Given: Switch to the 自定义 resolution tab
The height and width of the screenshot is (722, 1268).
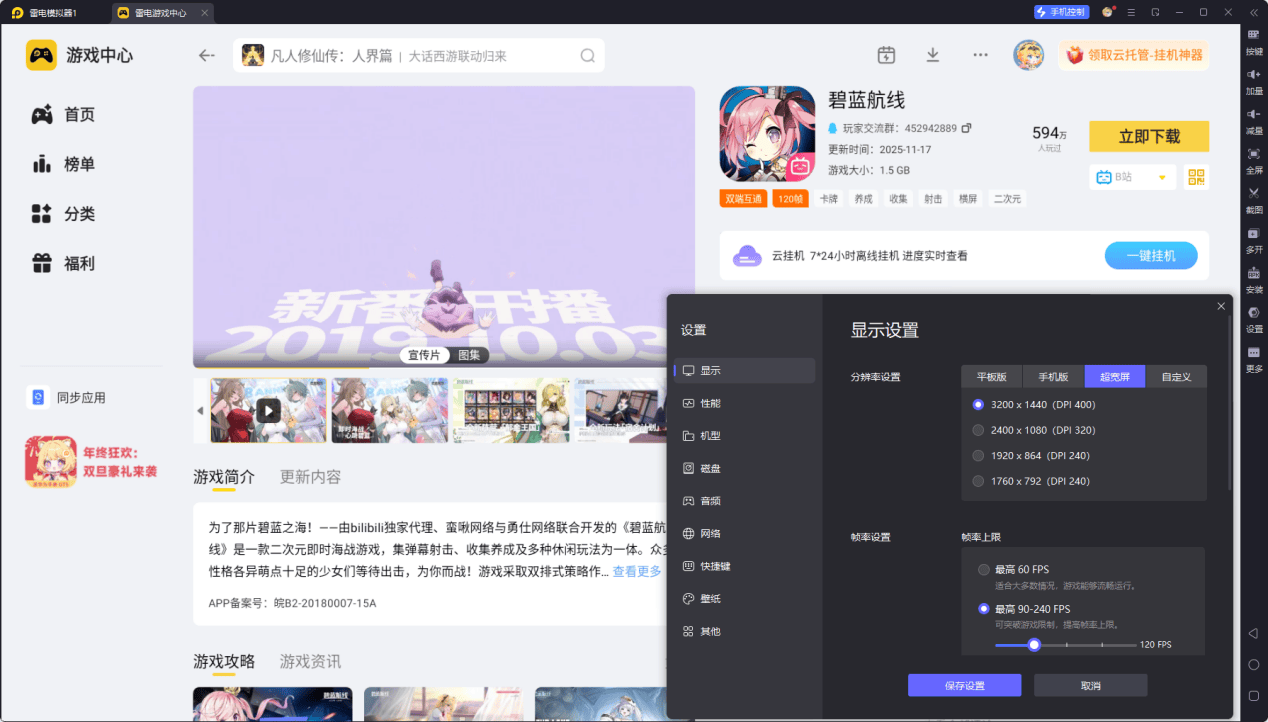Looking at the screenshot, I should 1176,377.
